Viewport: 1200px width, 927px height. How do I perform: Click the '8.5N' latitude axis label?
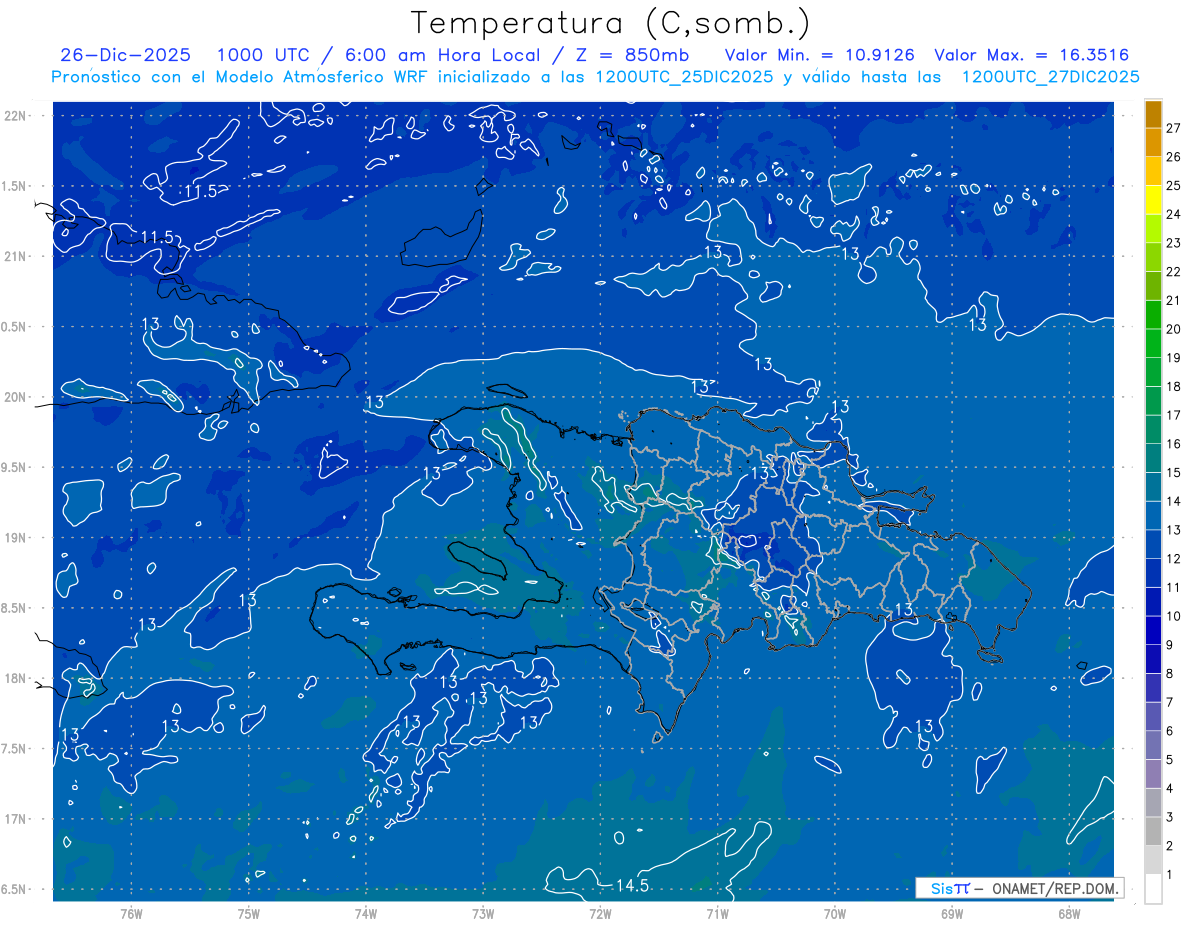coord(15,608)
